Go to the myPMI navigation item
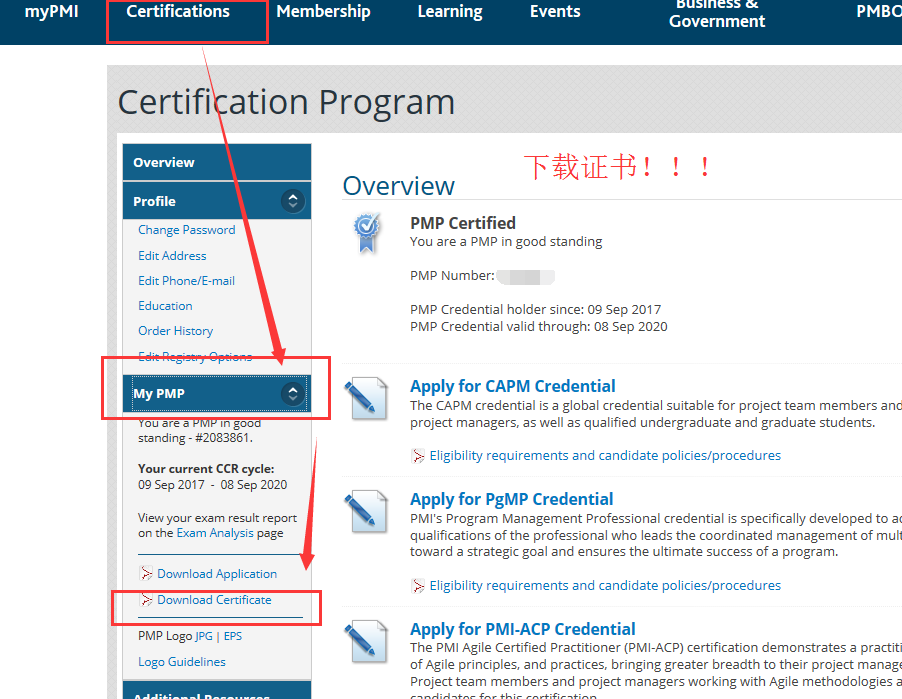 51,12
